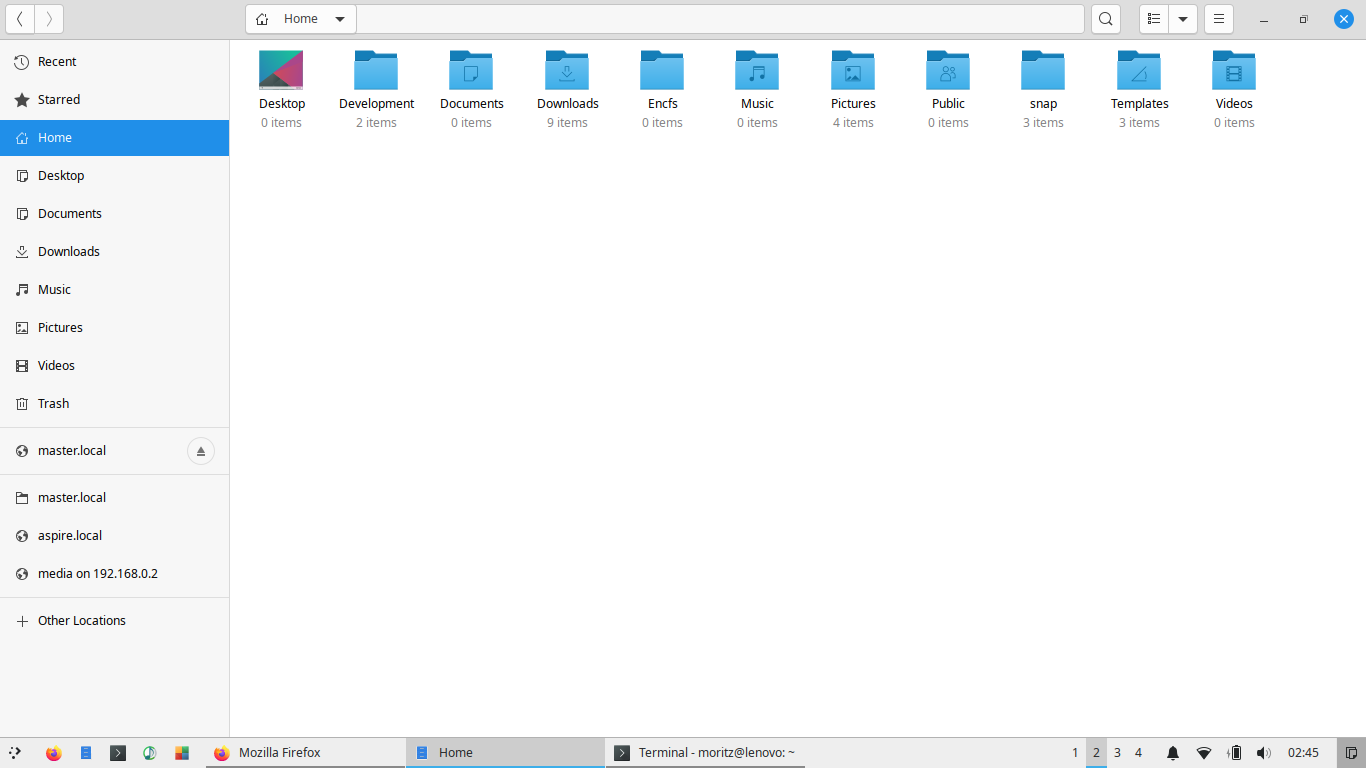This screenshot has width=1366, height=768.
Task: Click the Wi-Fi network tray icon
Action: (x=1204, y=753)
